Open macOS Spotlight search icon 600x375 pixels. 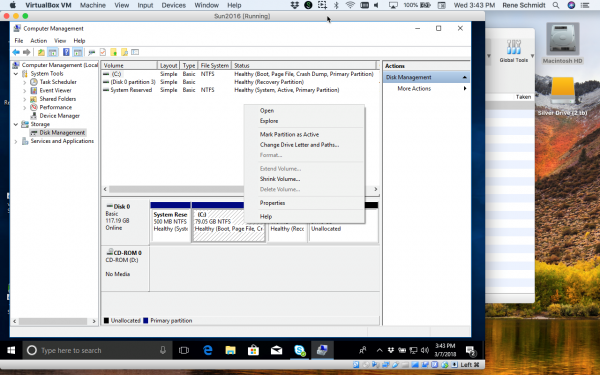[x=556, y=5]
